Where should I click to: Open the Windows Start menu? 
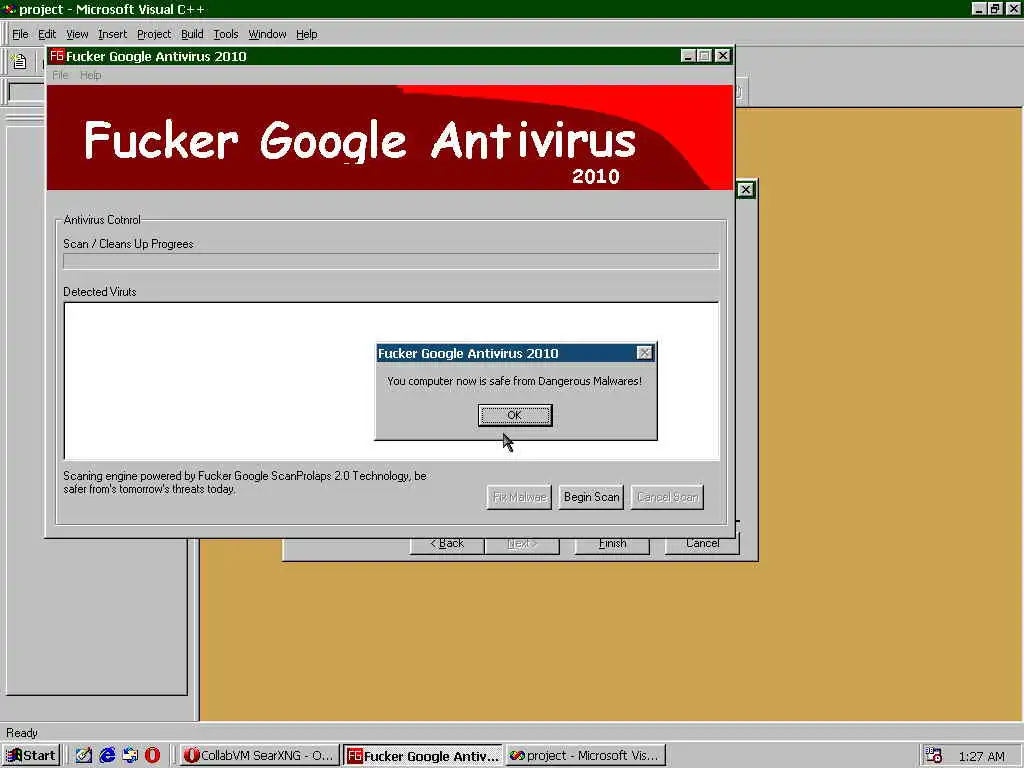[x=31, y=756]
